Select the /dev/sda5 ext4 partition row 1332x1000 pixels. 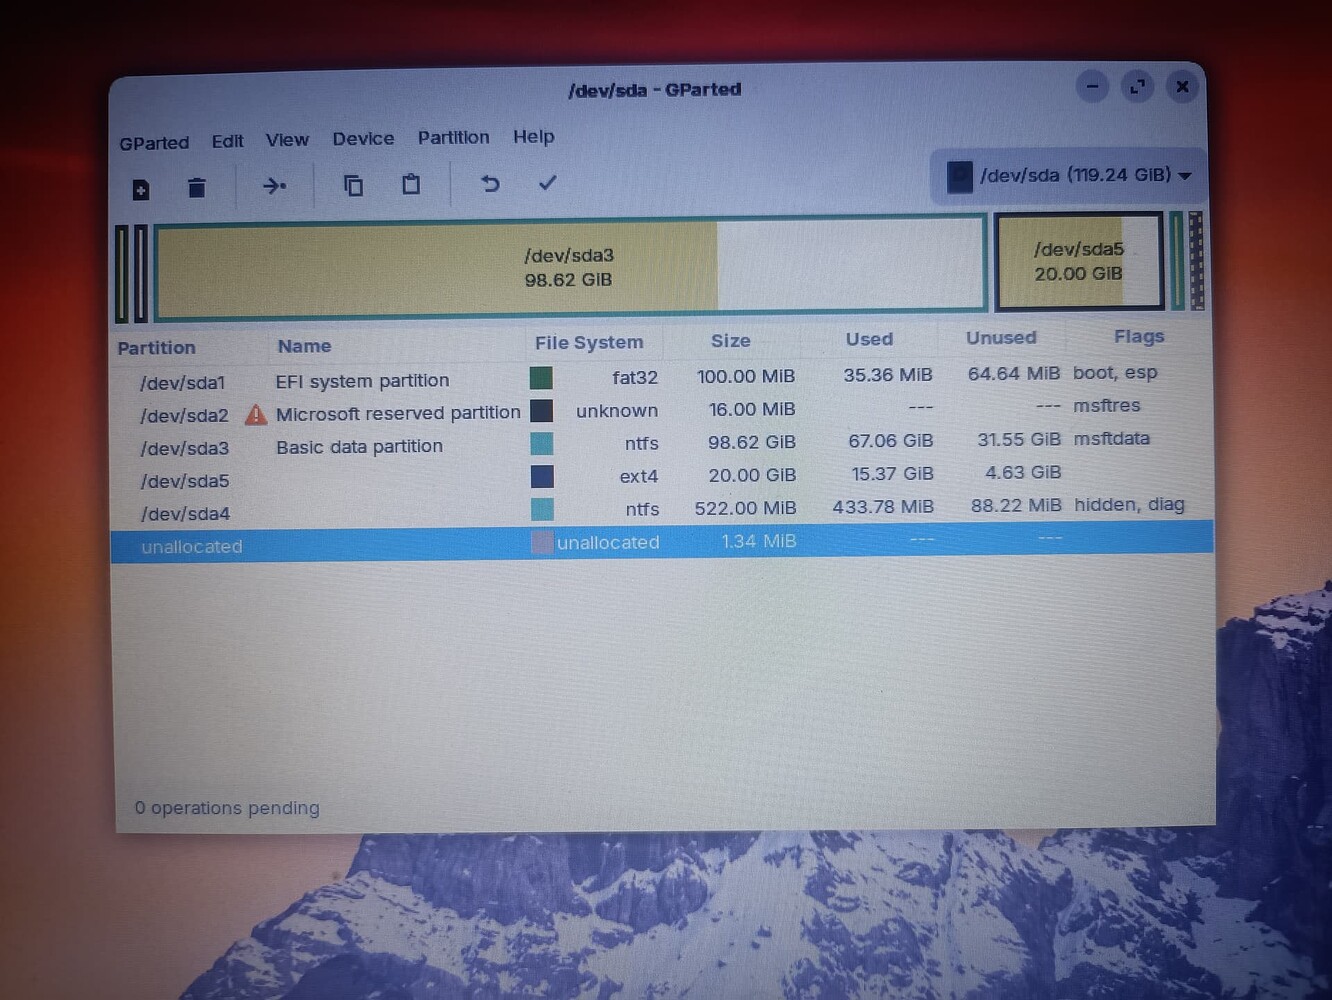pos(400,477)
